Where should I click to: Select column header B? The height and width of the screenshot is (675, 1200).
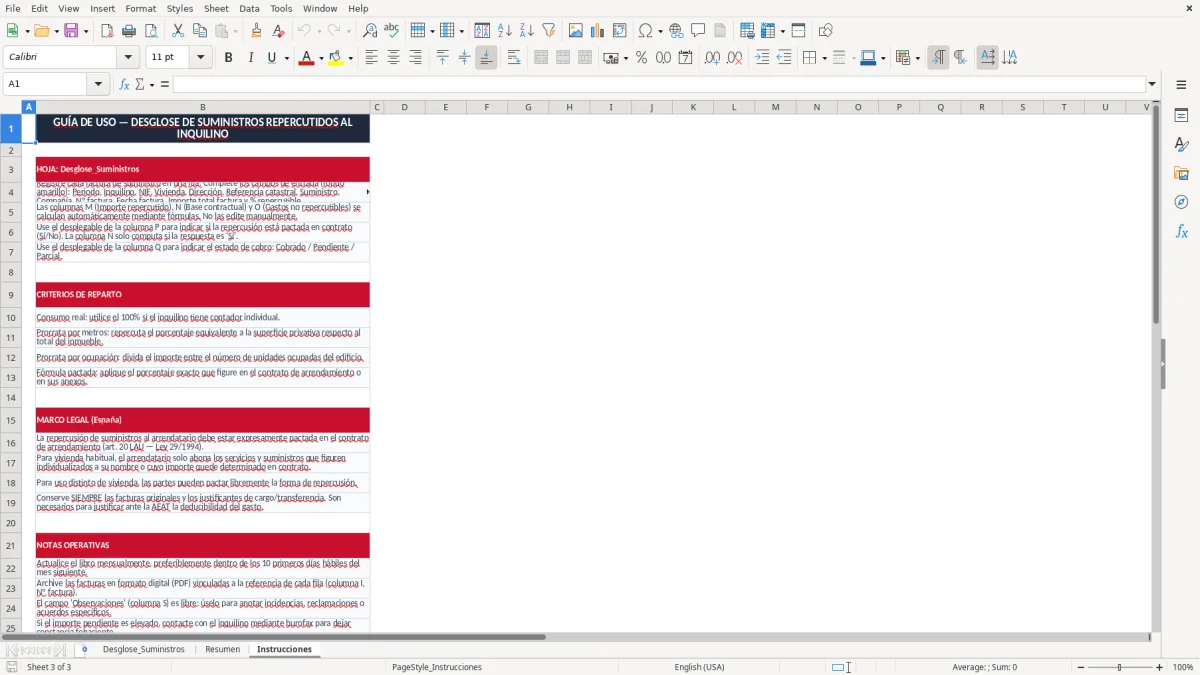(x=203, y=107)
